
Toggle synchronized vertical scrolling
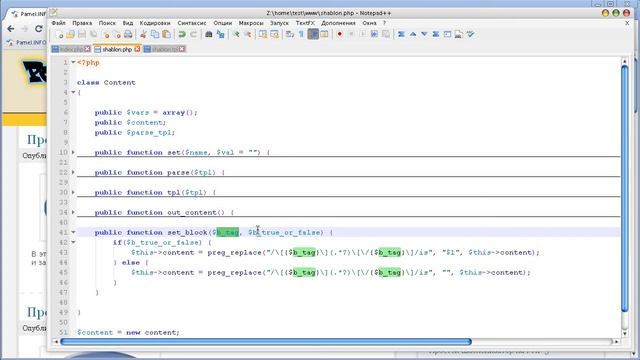point(262,34)
